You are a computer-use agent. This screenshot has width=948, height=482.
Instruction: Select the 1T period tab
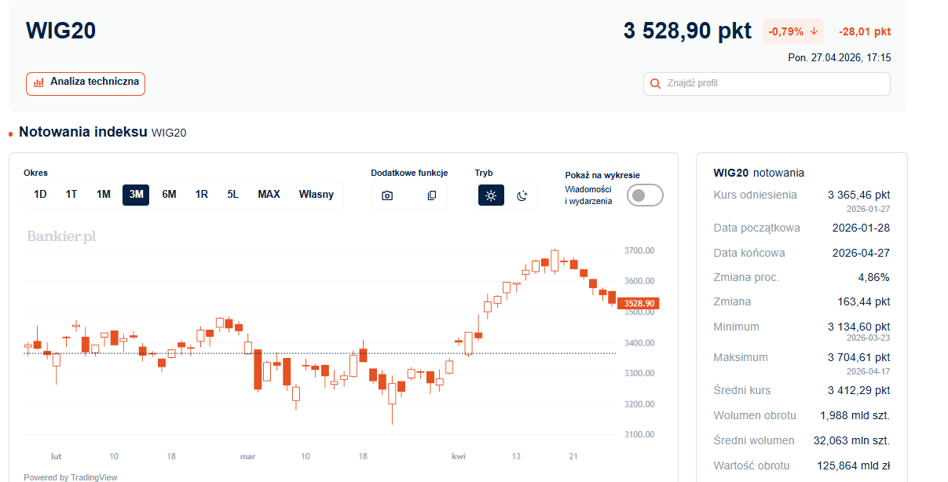71,195
